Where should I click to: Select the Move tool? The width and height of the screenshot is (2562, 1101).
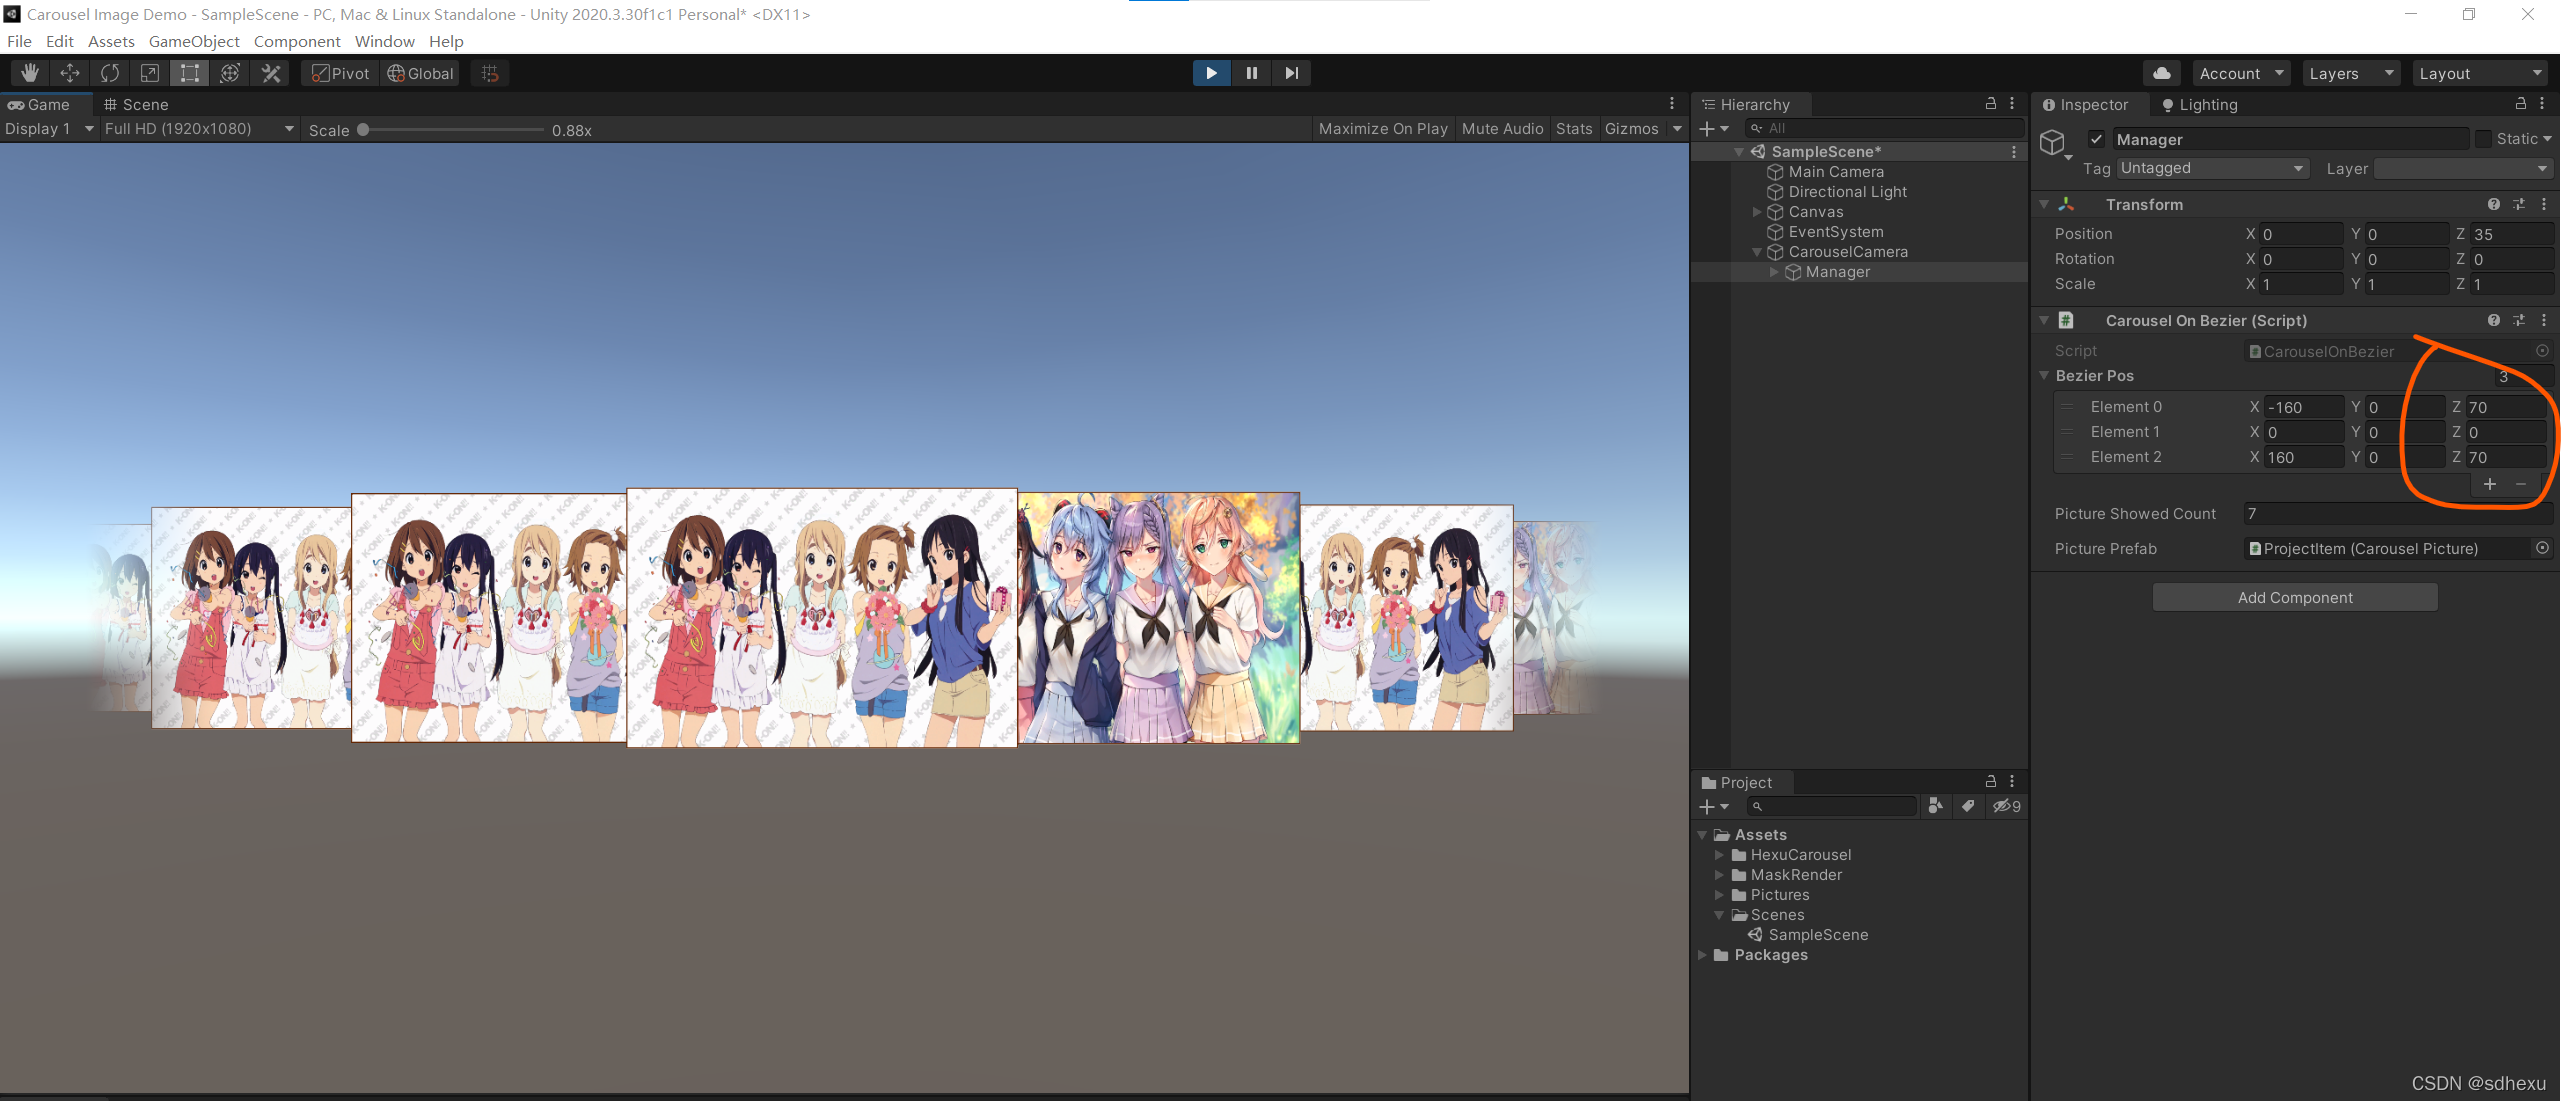click(x=70, y=73)
